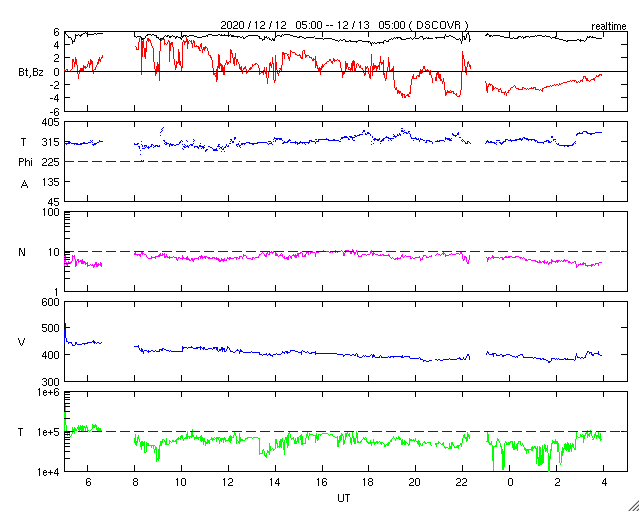This screenshot has width=640, height=512.
Task: Click the "N" density axis label
Action: pos(22,252)
